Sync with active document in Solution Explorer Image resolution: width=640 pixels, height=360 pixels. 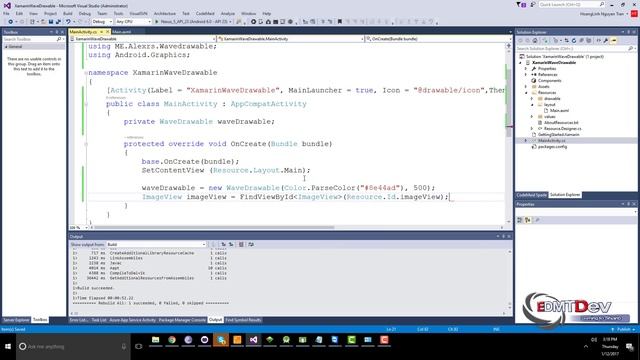click(567, 40)
